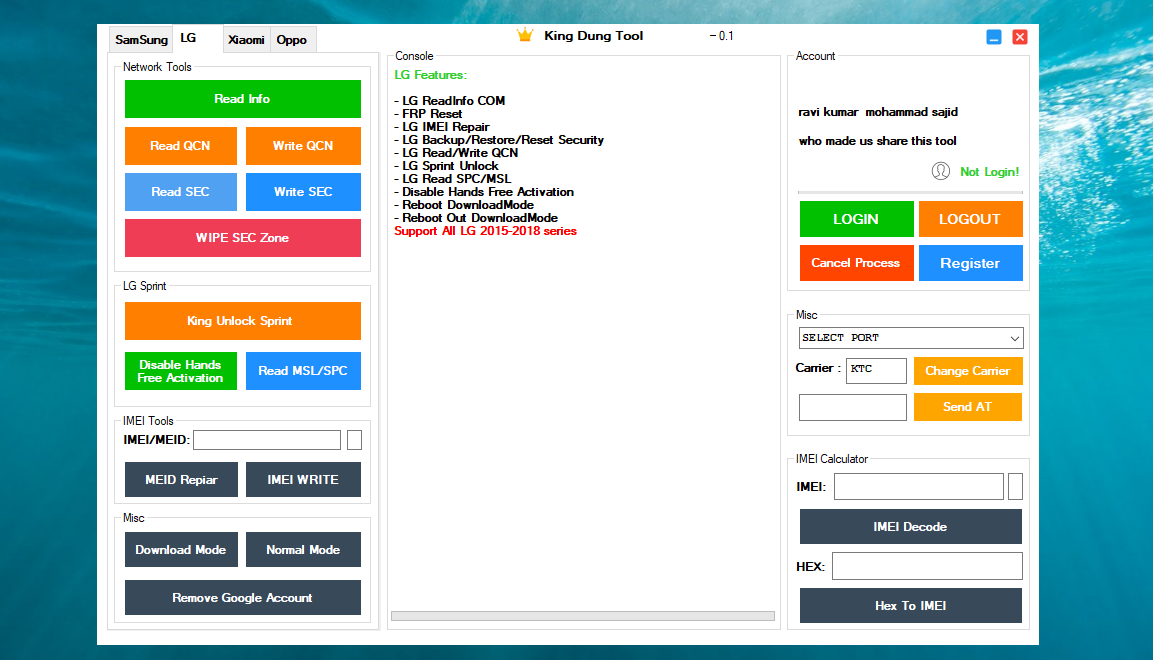The image size is (1153, 660).
Task: Click 'who made us share this tool' text
Action: (878, 141)
